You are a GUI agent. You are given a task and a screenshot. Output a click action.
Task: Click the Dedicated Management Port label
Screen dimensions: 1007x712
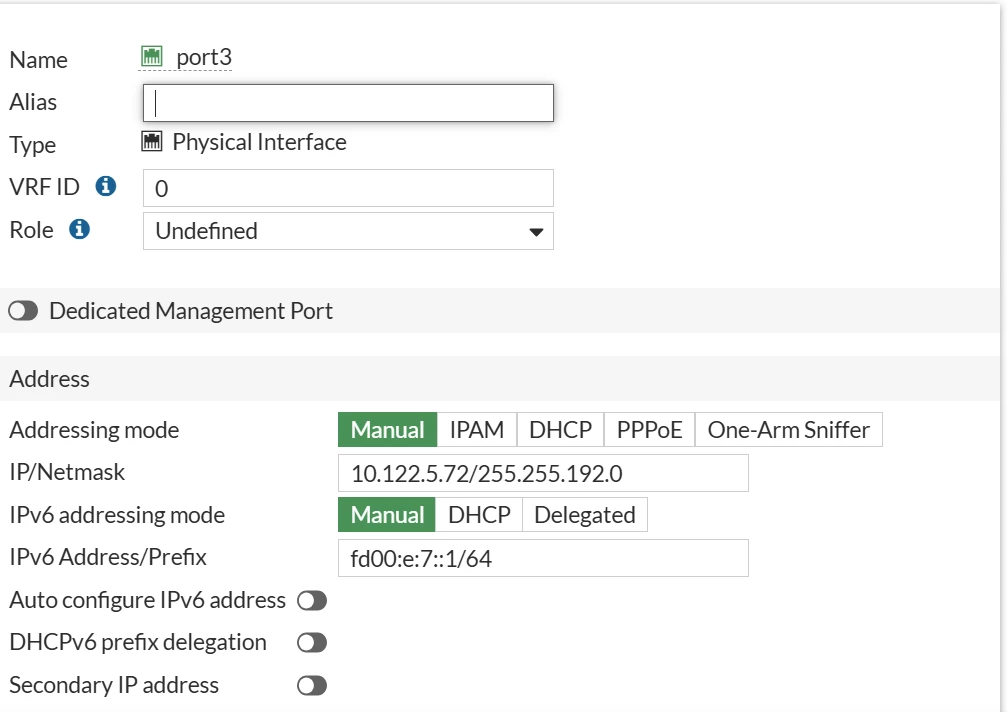191,311
